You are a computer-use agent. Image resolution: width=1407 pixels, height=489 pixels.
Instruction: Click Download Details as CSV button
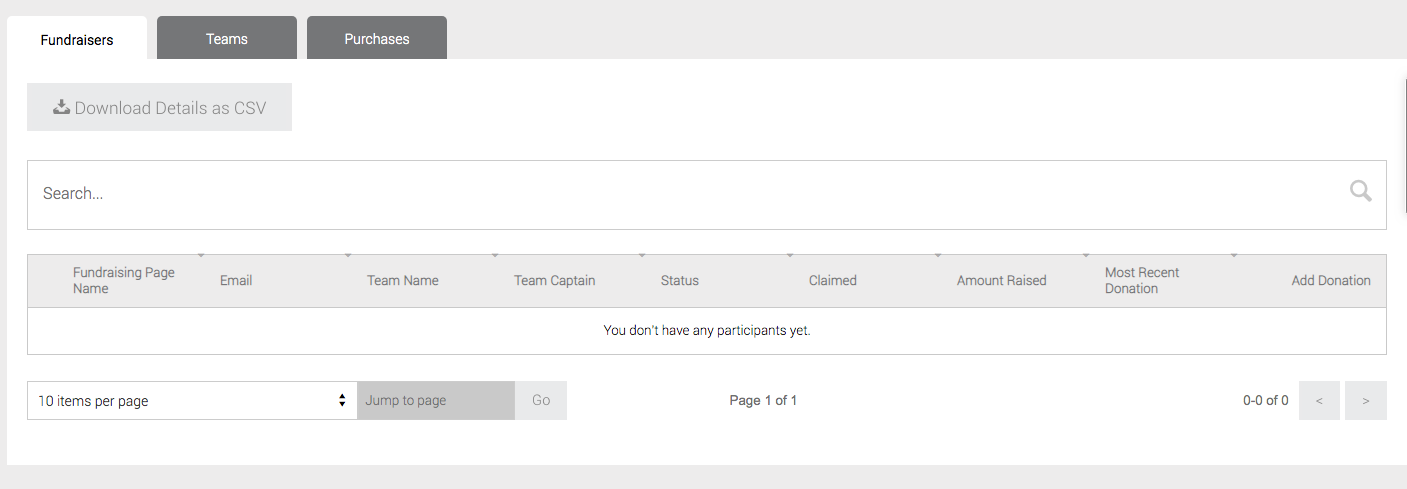160,108
